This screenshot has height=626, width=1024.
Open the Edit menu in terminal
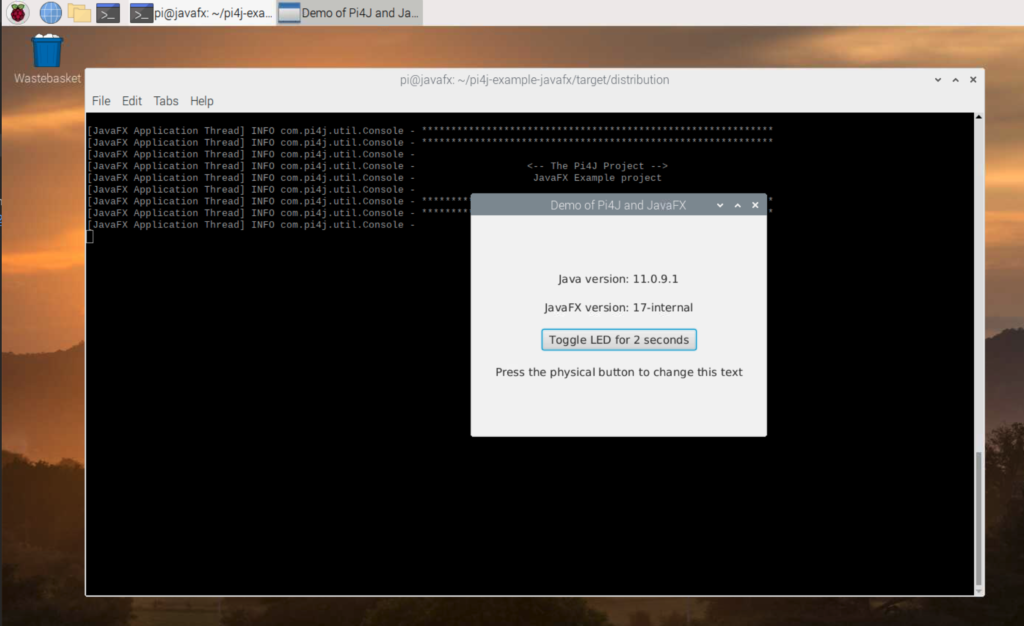point(131,101)
